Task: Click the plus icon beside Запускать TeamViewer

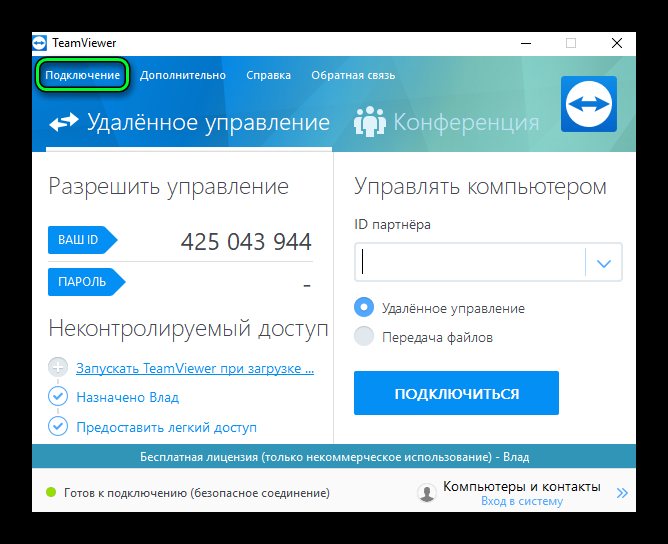Action: [58, 367]
